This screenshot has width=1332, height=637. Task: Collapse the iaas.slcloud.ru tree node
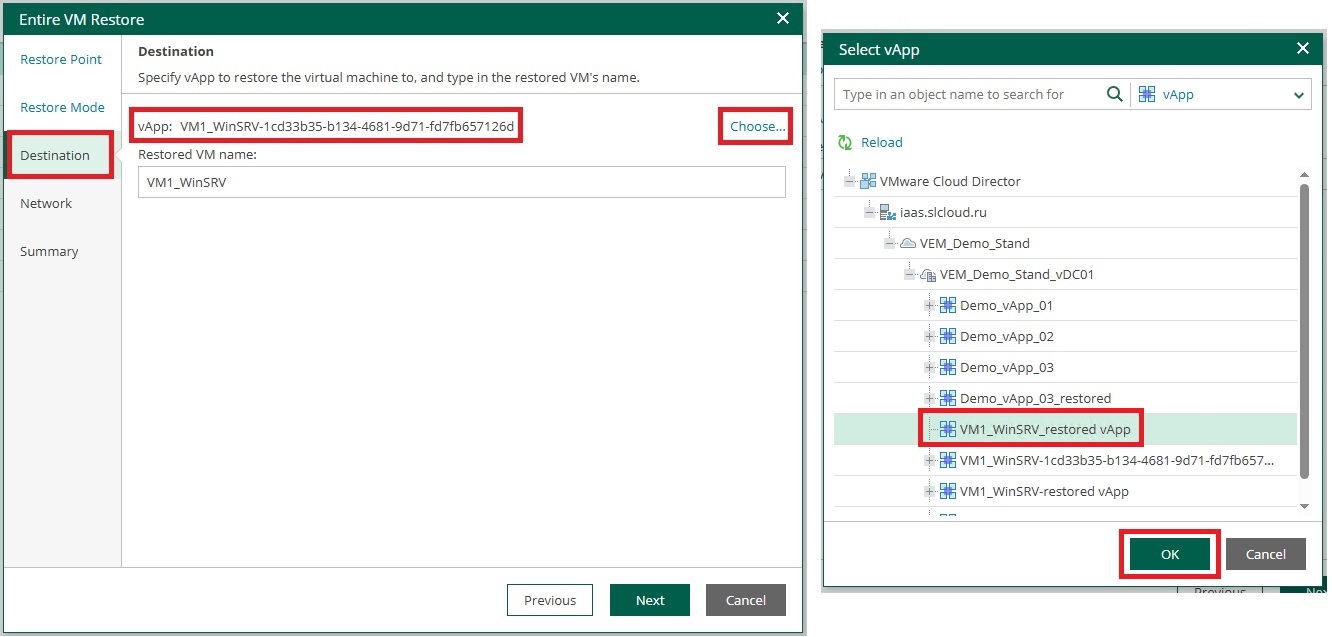[x=870, y=212]
